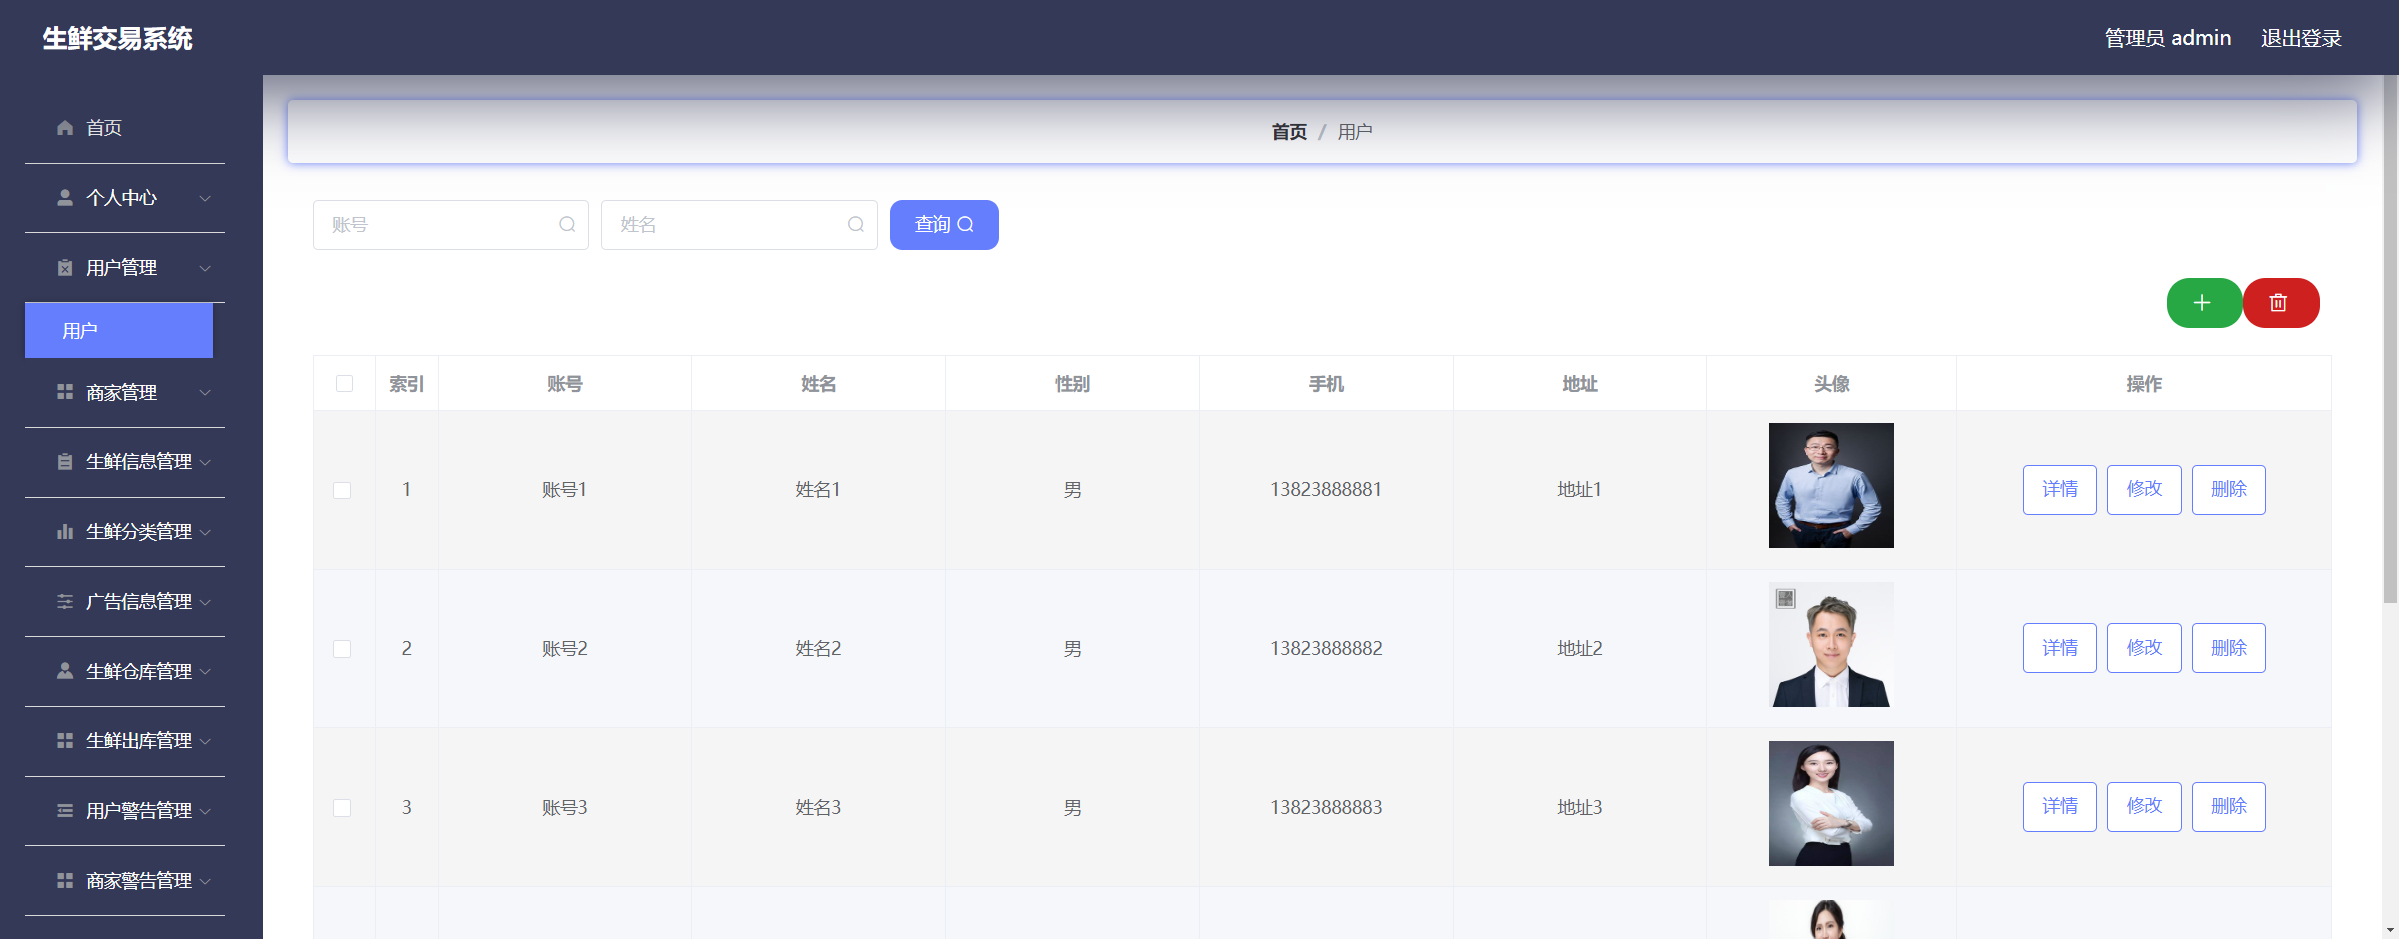Click the grid icon beside 生鲜出库管理

[65, 741]
